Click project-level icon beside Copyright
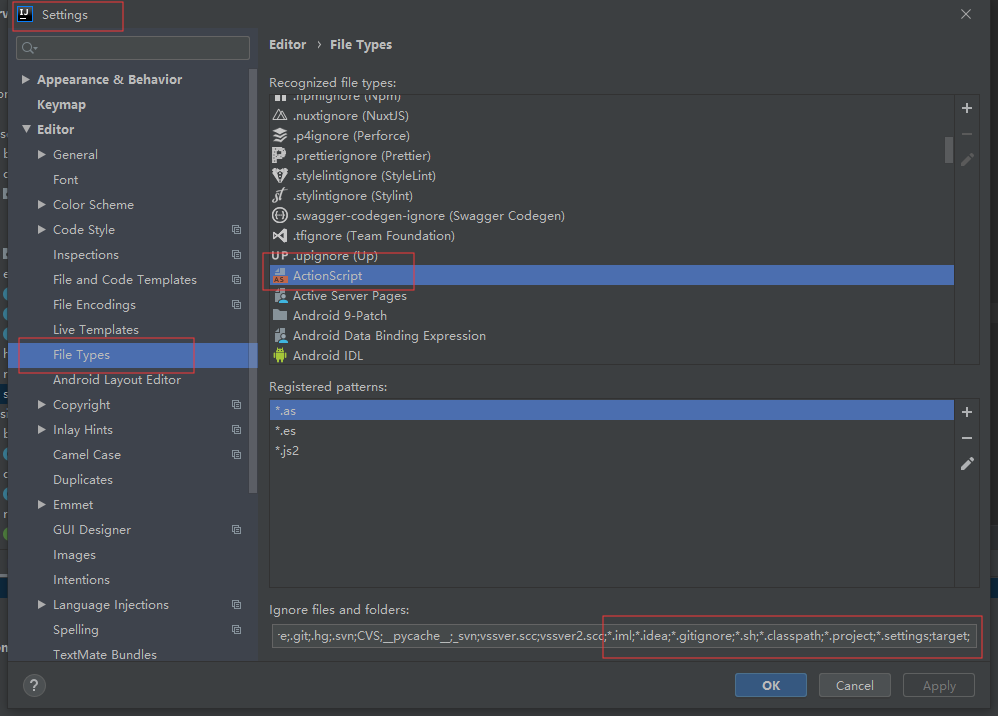 [x=236, y=404]
